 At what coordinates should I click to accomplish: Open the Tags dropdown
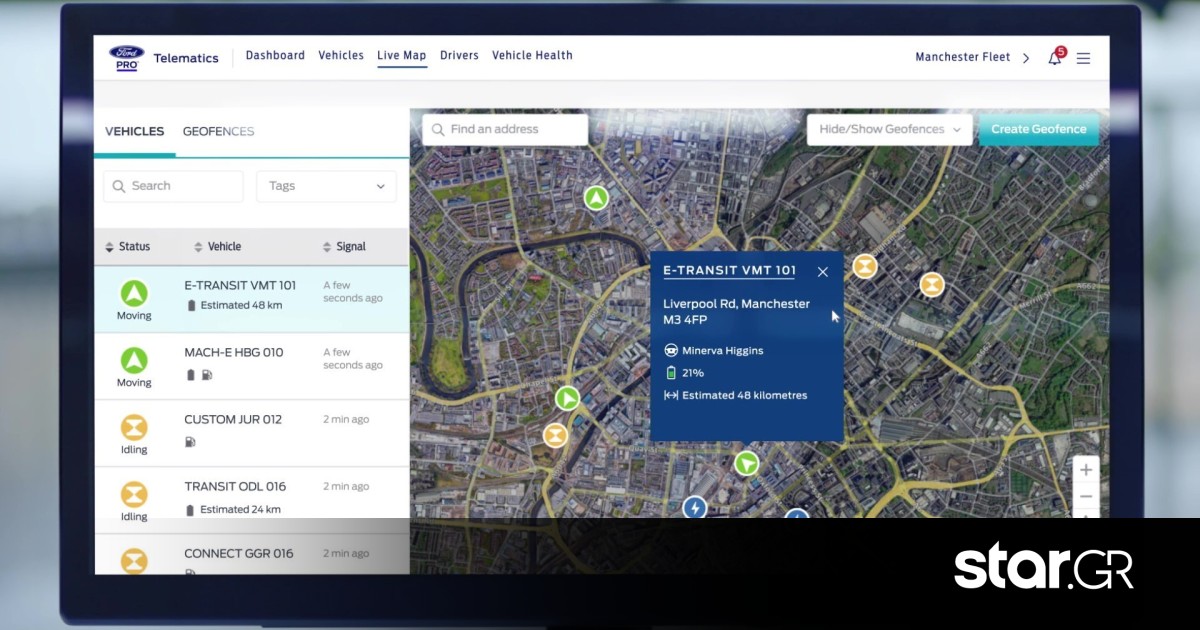point(326,186)
